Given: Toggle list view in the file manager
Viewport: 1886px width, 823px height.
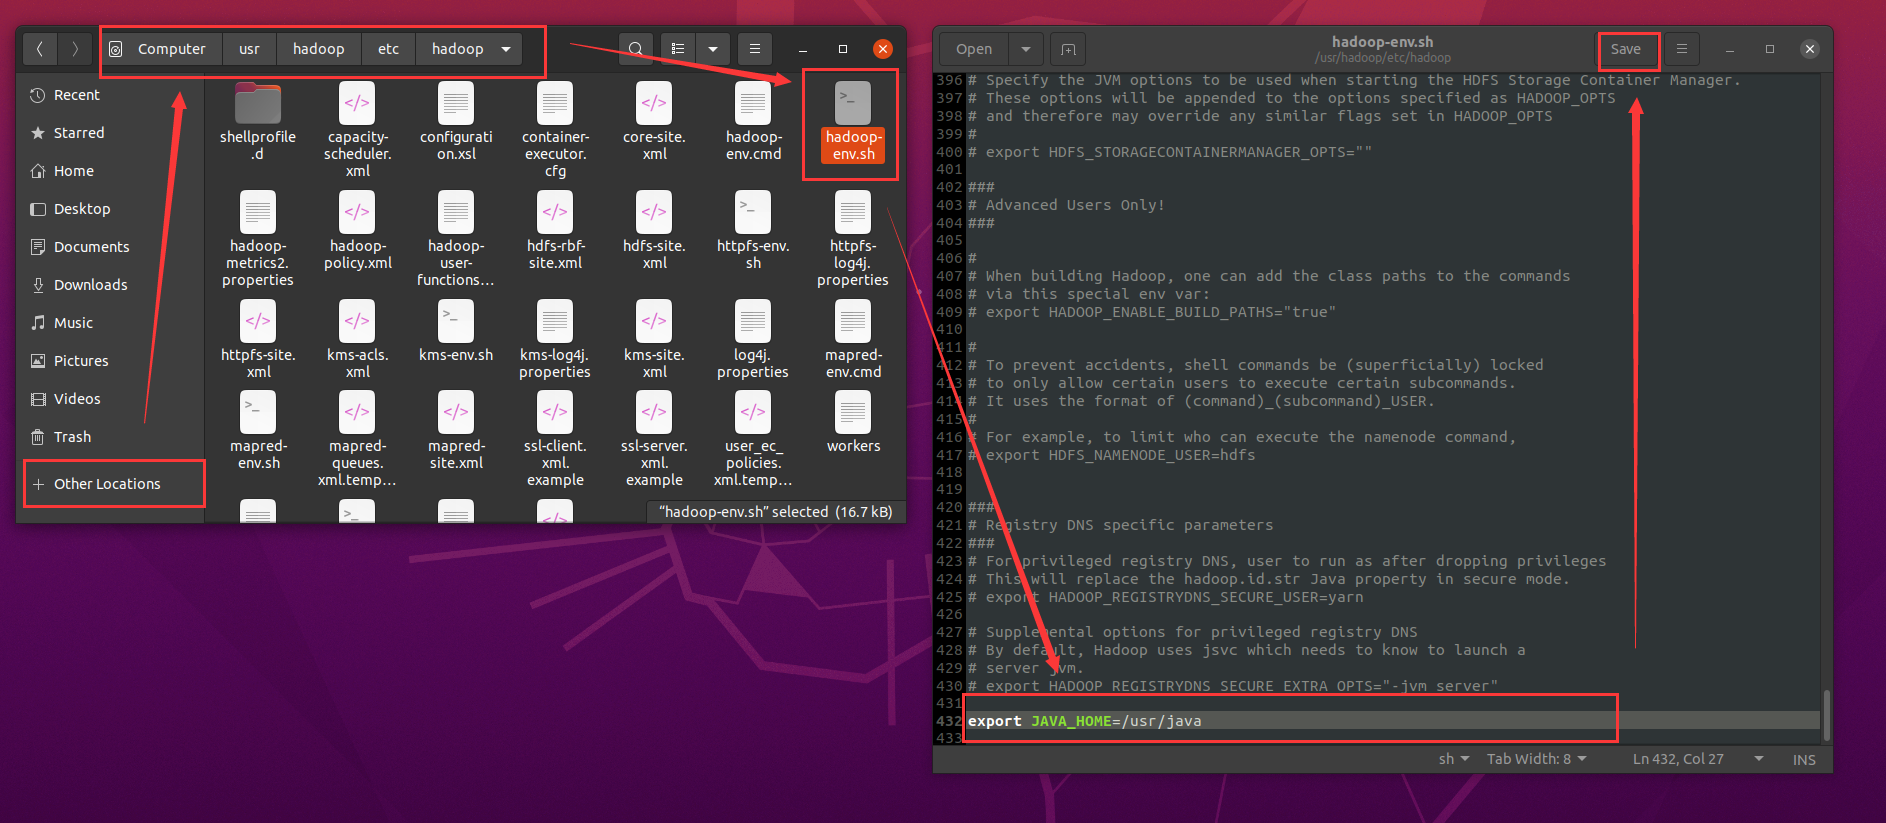Looking at the screenshot, I should coord(678,49).
